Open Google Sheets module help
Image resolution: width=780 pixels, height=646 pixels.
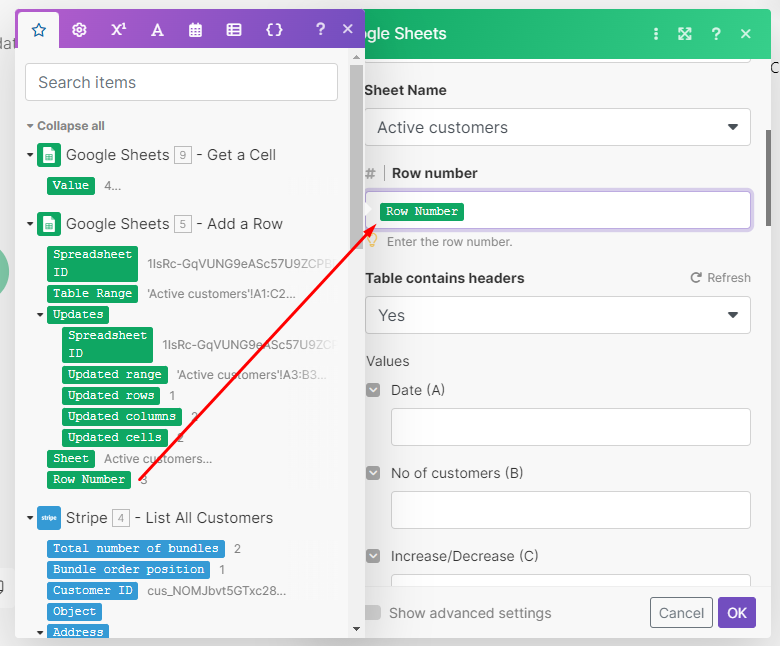[716, 34]
